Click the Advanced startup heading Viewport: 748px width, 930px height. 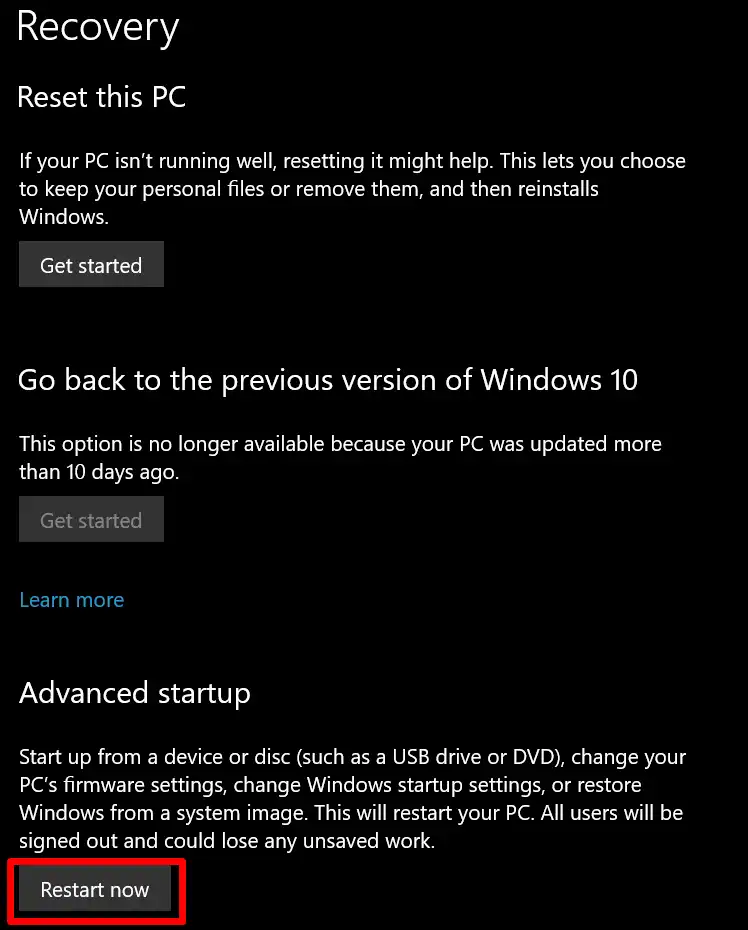click(135, 693)
